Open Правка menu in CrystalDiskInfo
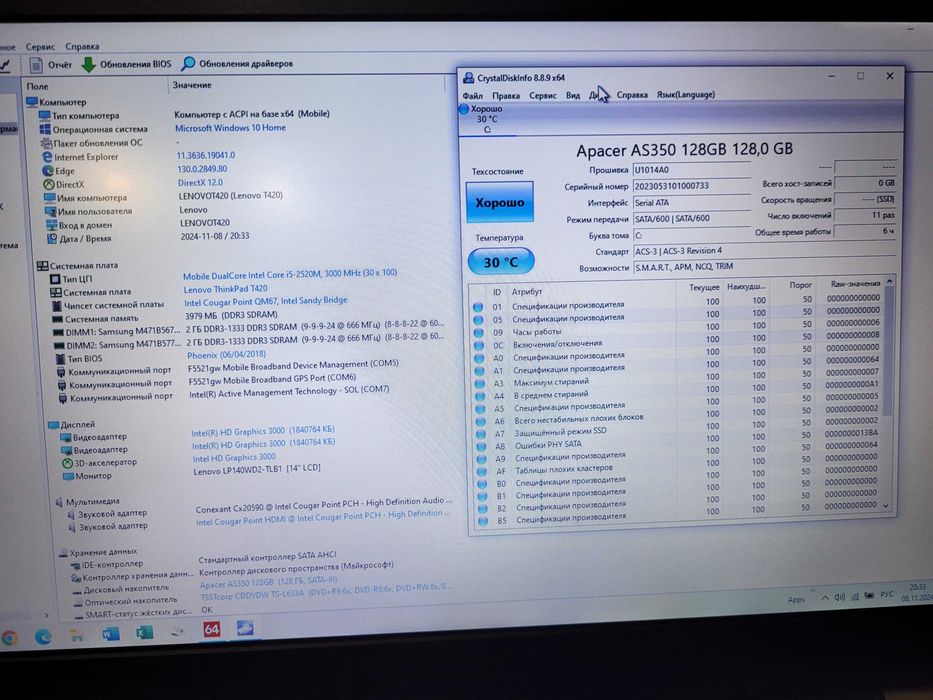 [506, 95]
